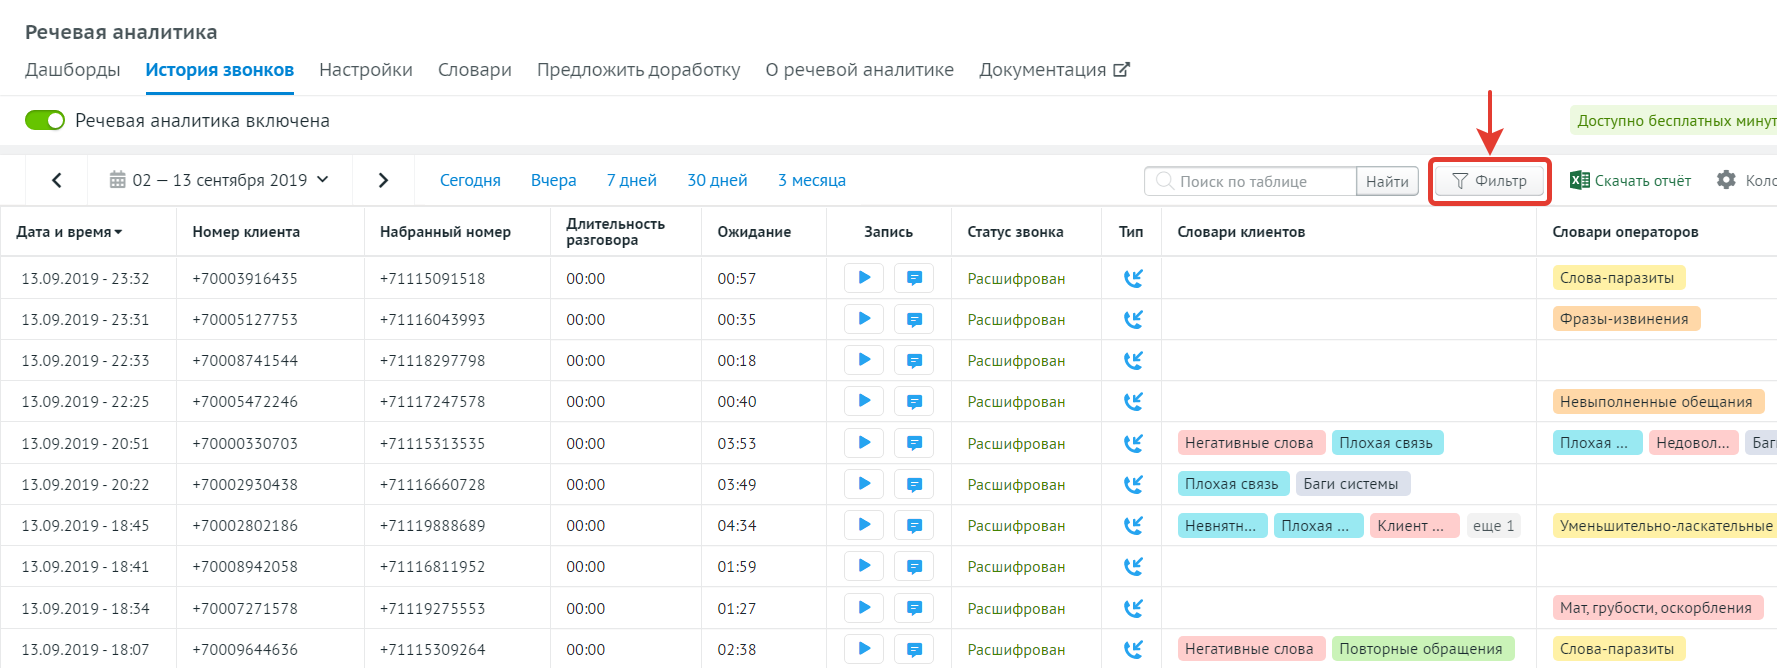Viewport: 1777px width, 668px height.
Task: Expand the 'еще 1' hidden tags
Action: point(1493,526)
